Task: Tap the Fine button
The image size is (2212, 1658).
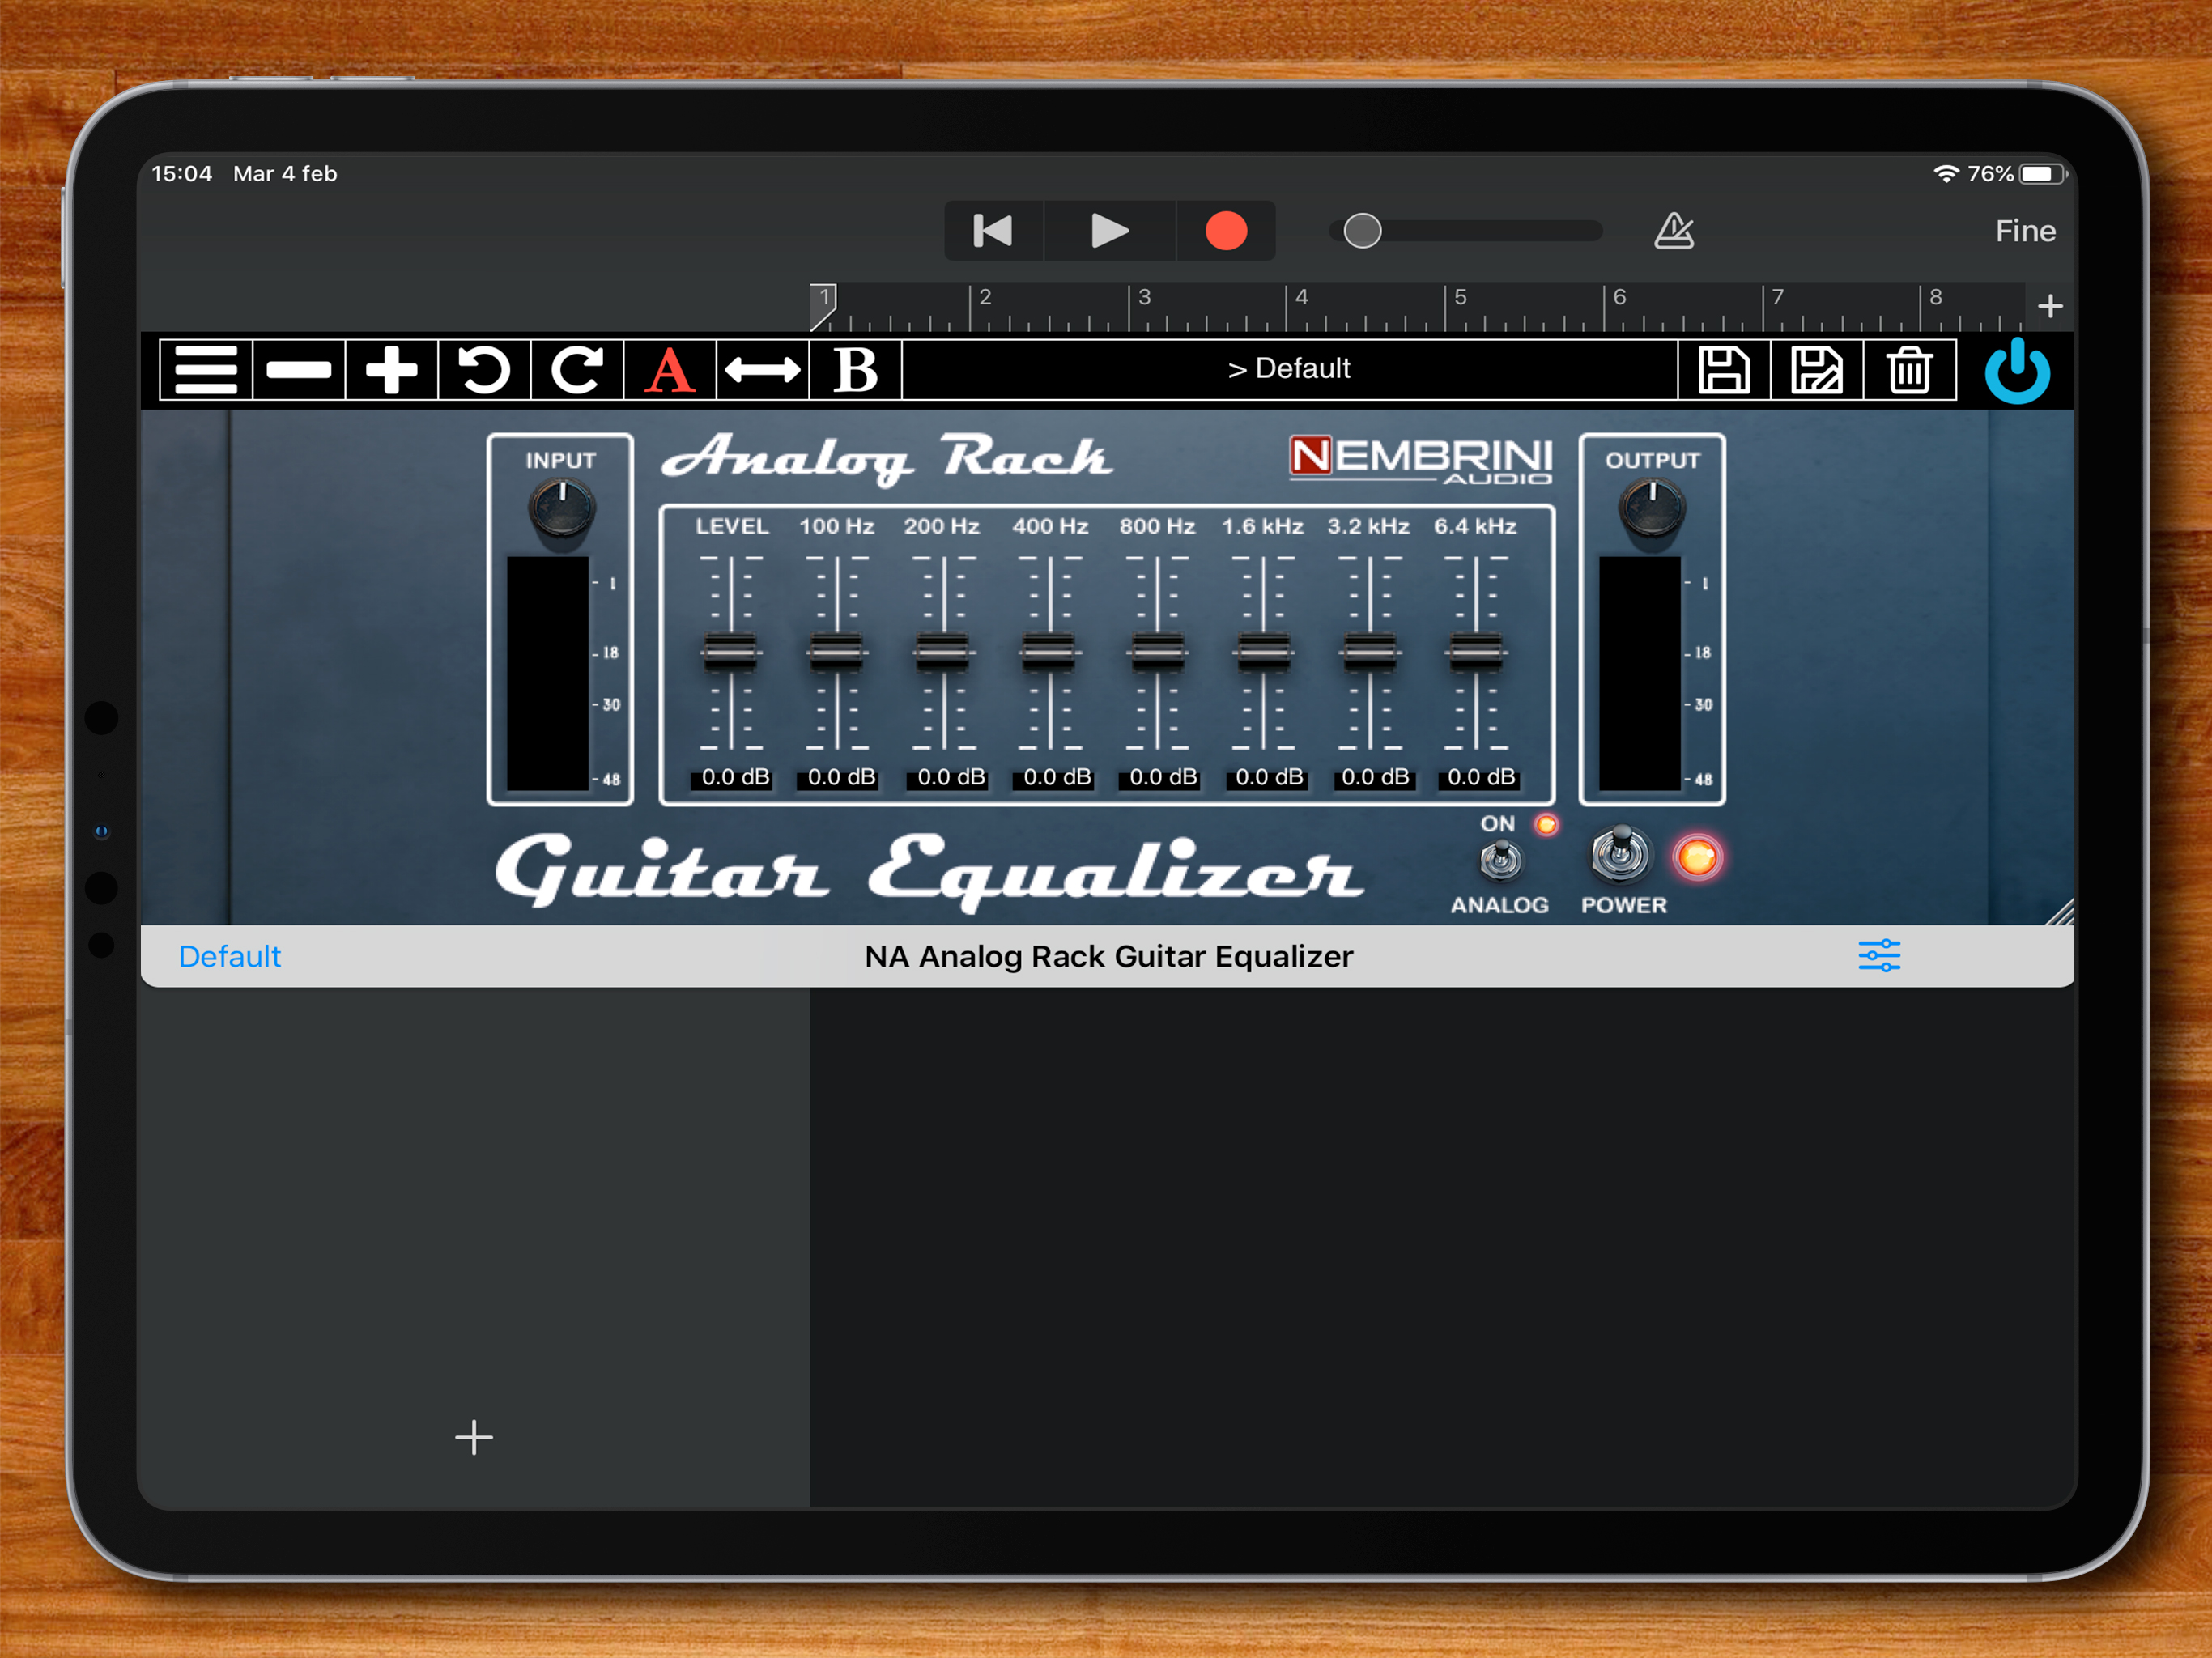Action: click(2025, 231)
